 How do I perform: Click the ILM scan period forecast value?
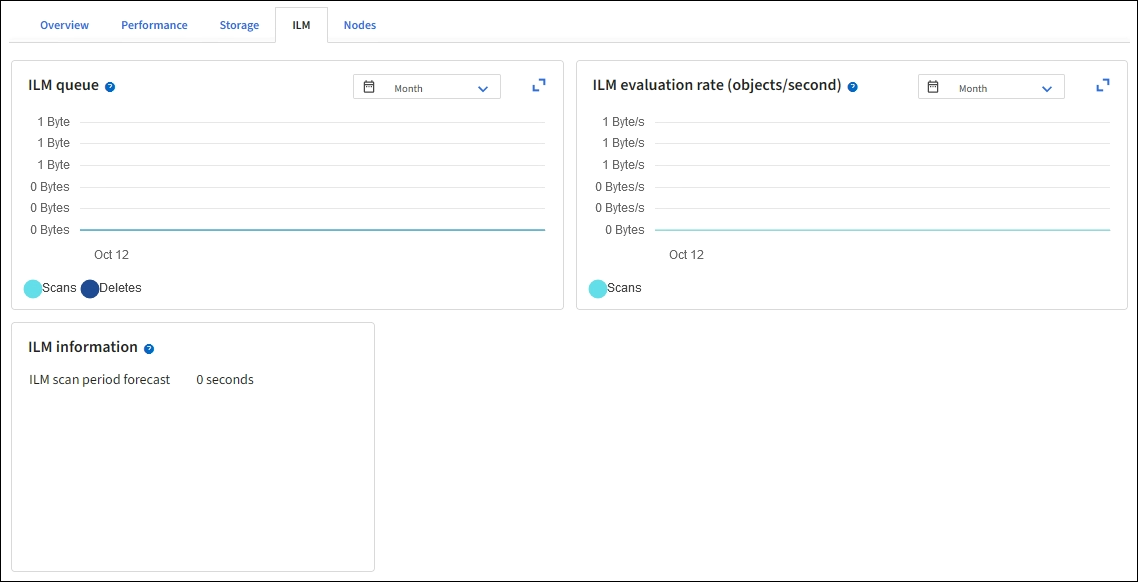click(x=225, y=380)
